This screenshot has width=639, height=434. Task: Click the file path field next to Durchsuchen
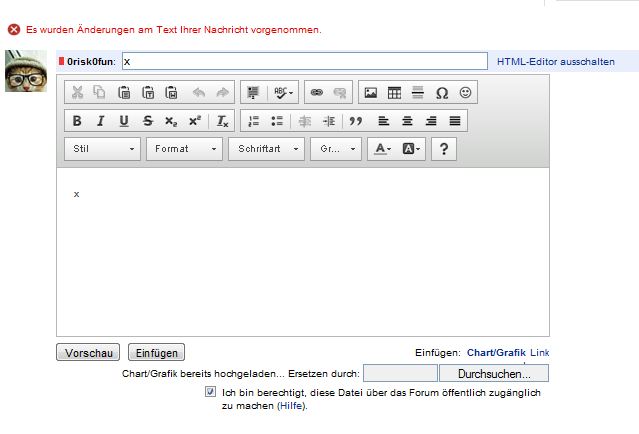pyautogui.click(x=400, y=373)
